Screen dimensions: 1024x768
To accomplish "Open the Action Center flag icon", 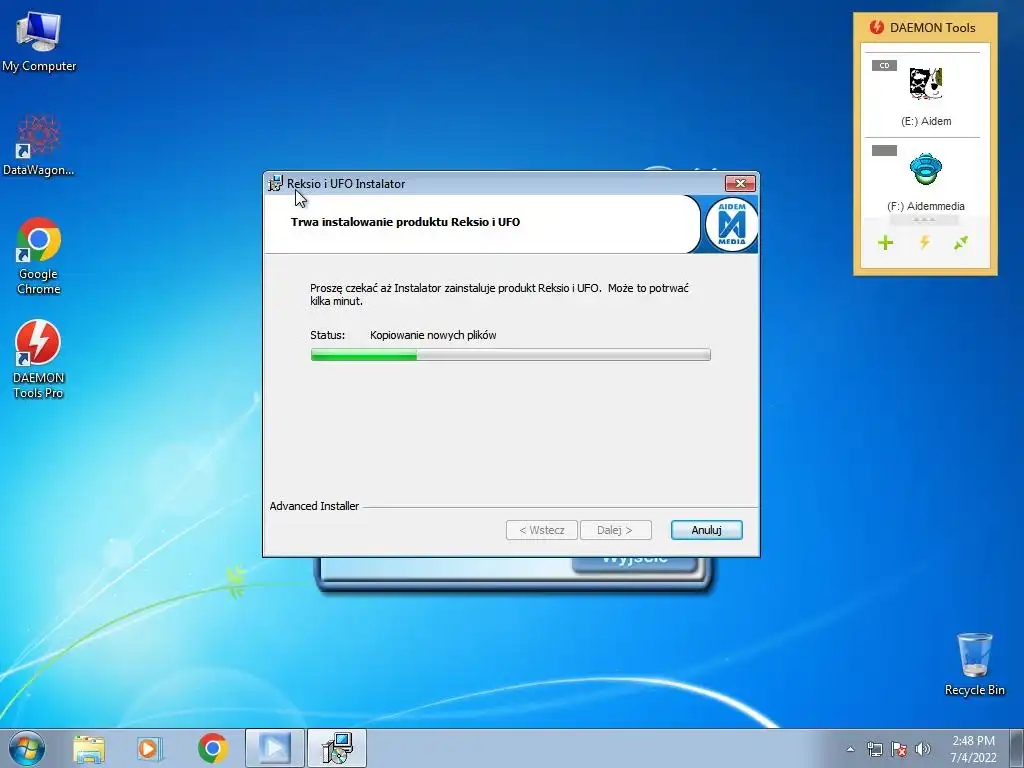I will click(x=899, y=749).
